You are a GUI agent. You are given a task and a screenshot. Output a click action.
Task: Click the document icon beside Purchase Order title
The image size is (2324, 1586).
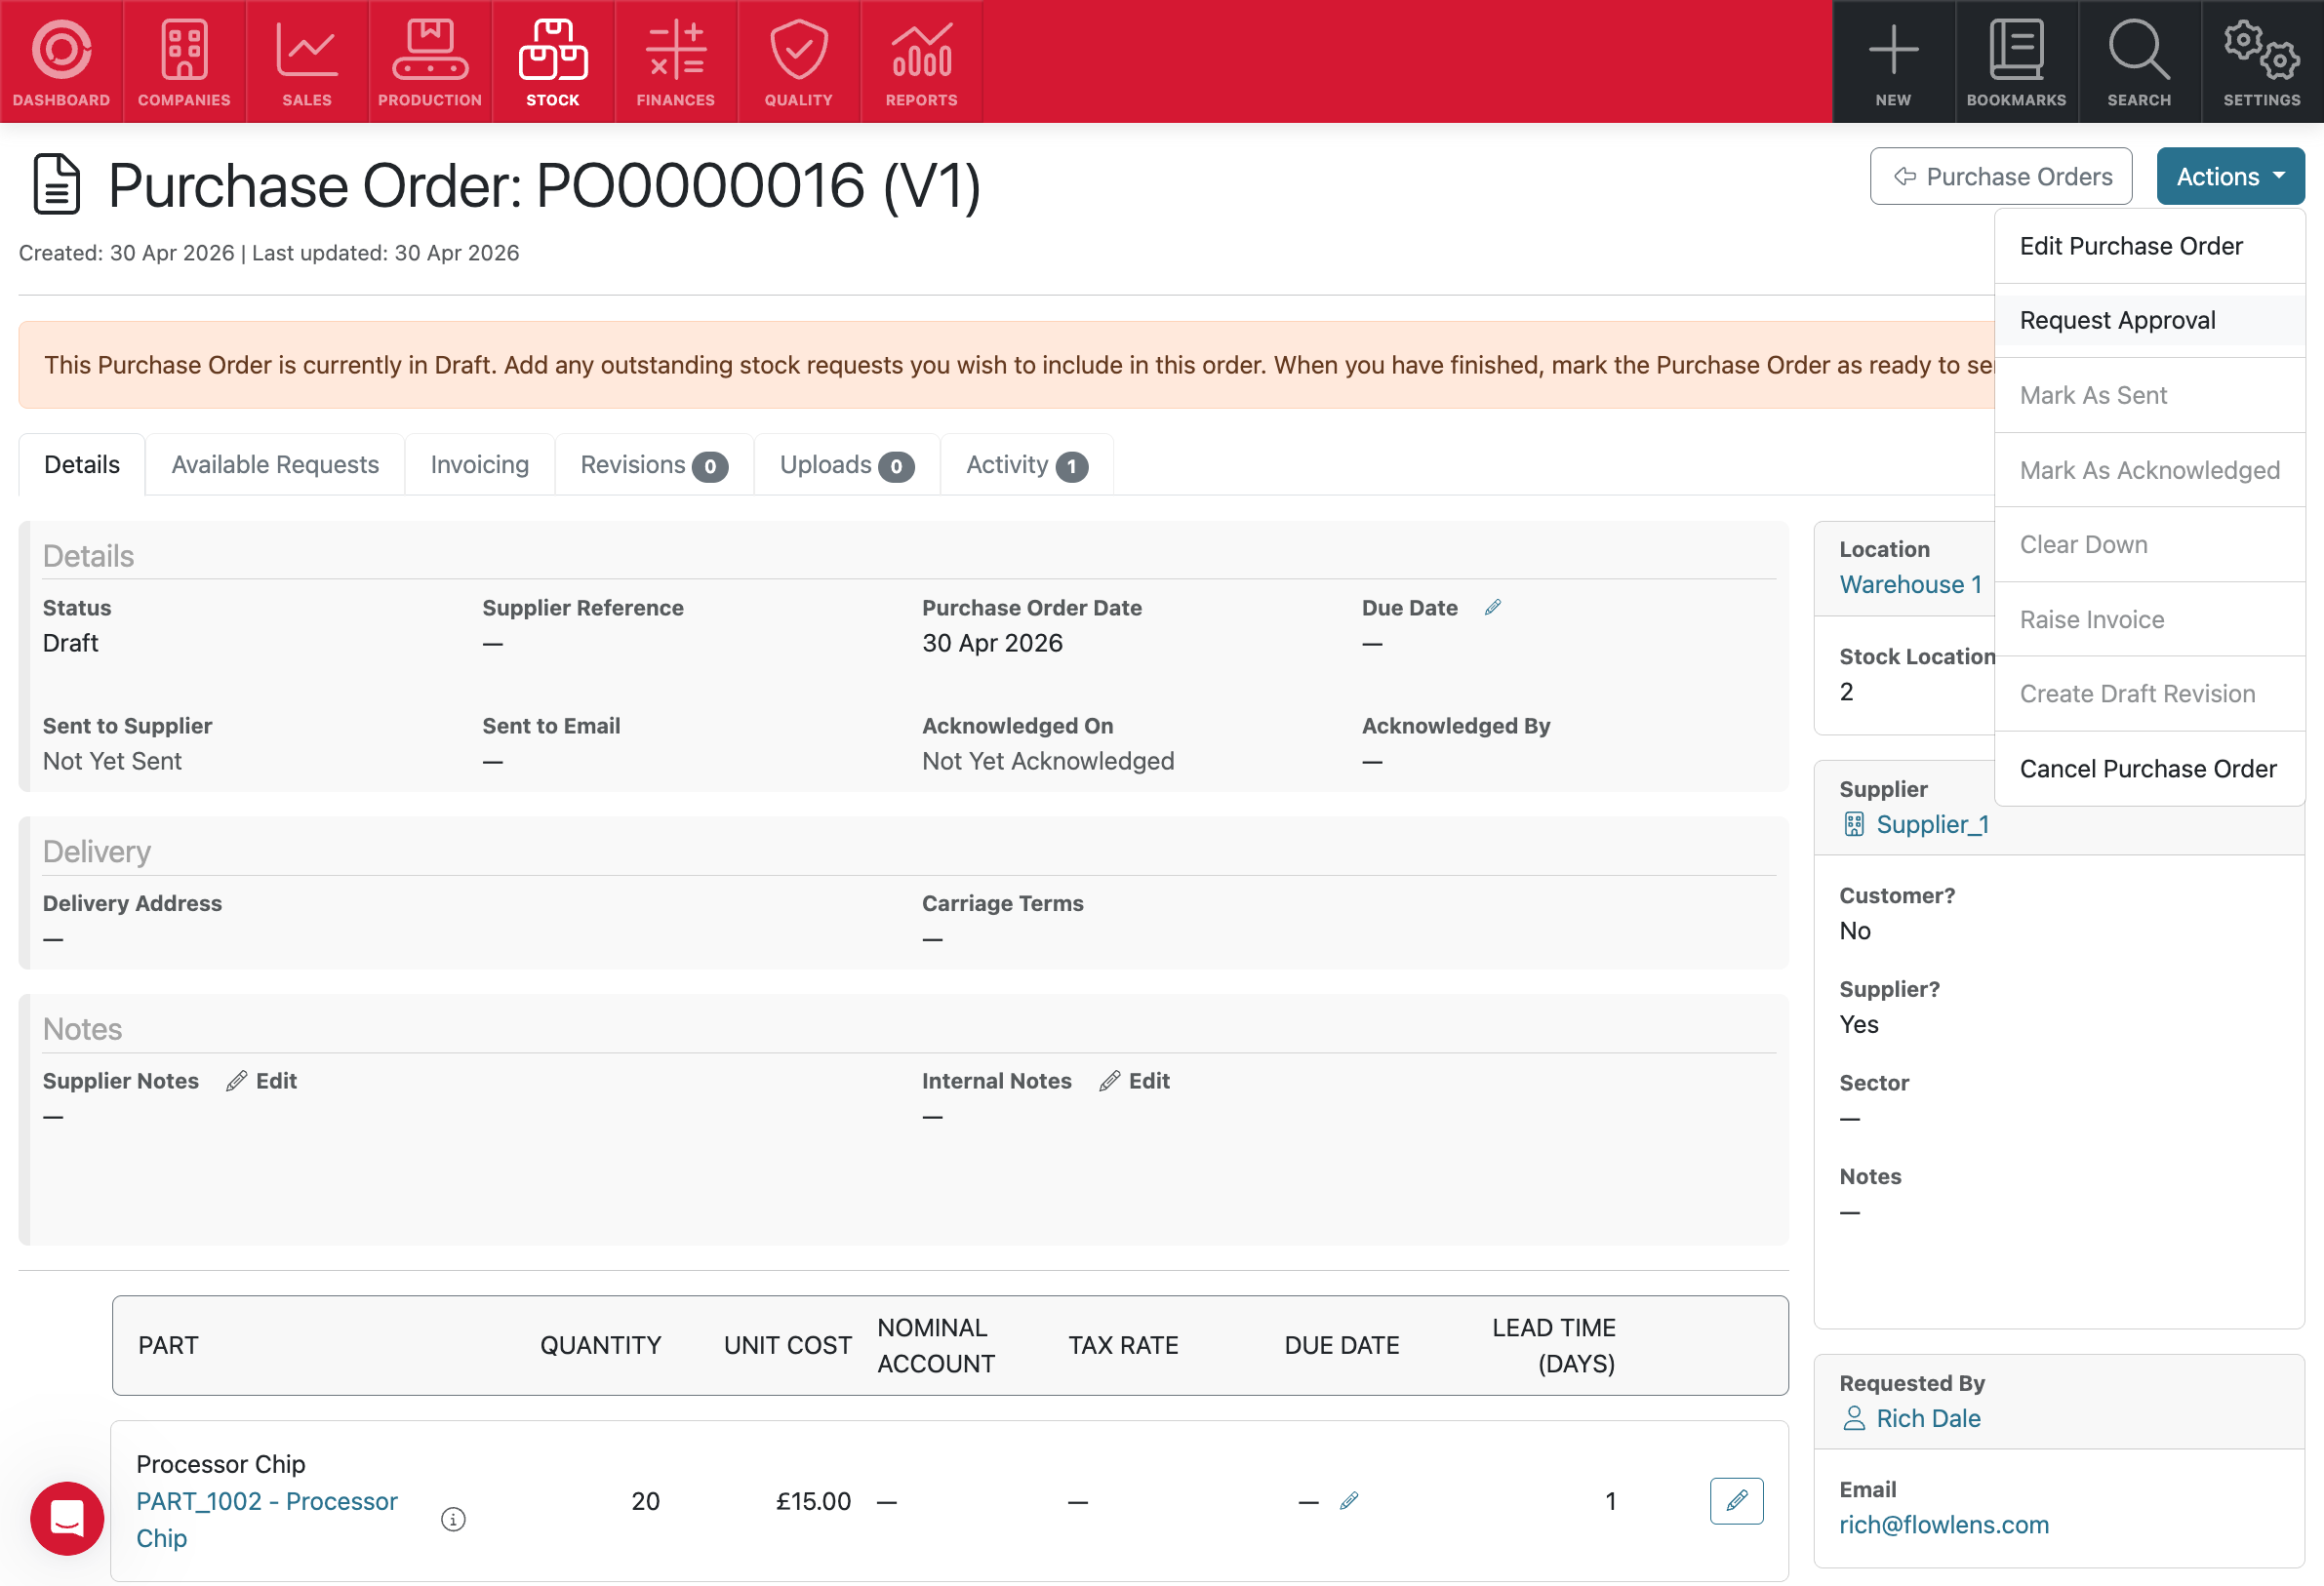pyautogui.click(x=56, y=184)
